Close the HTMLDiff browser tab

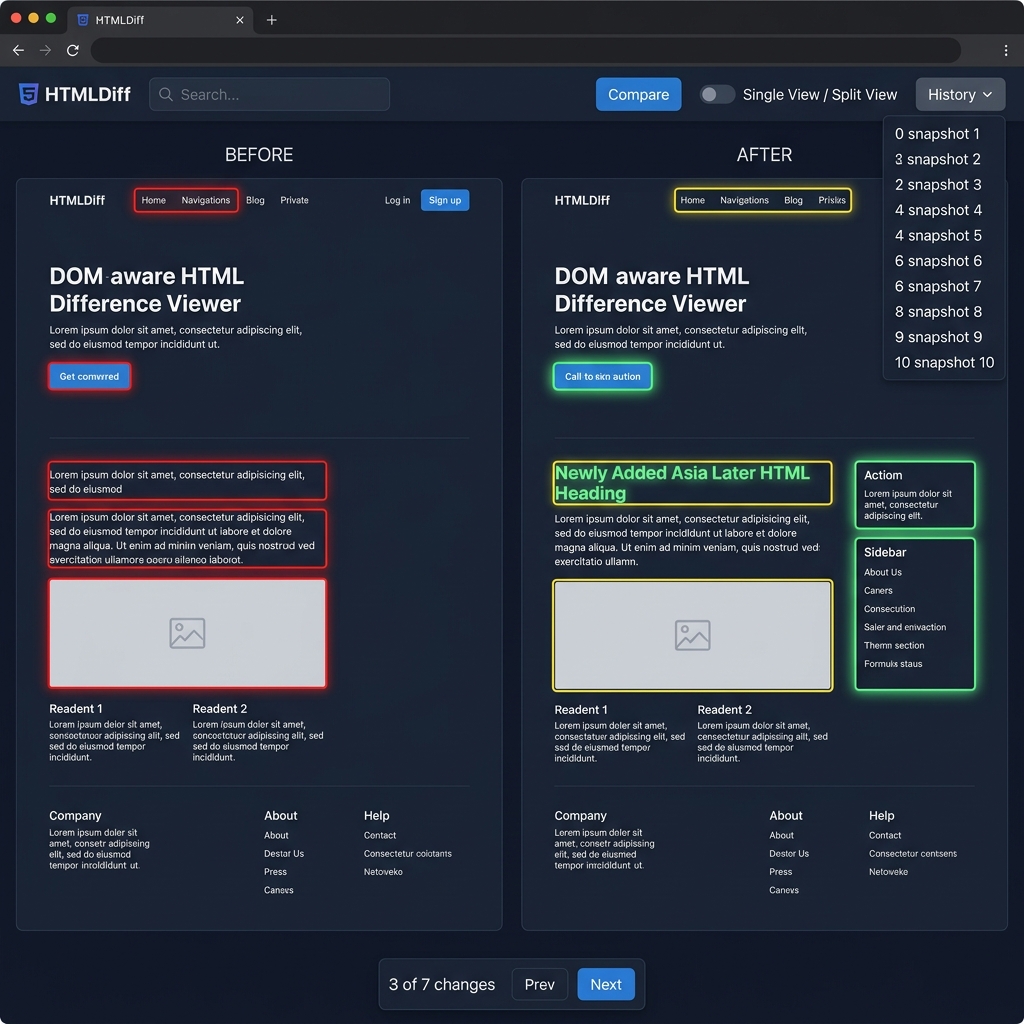coord(240,20)
